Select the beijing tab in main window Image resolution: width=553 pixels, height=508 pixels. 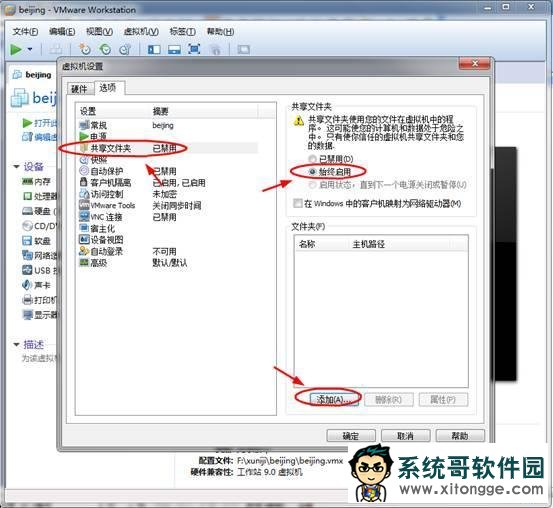[32, 75]
